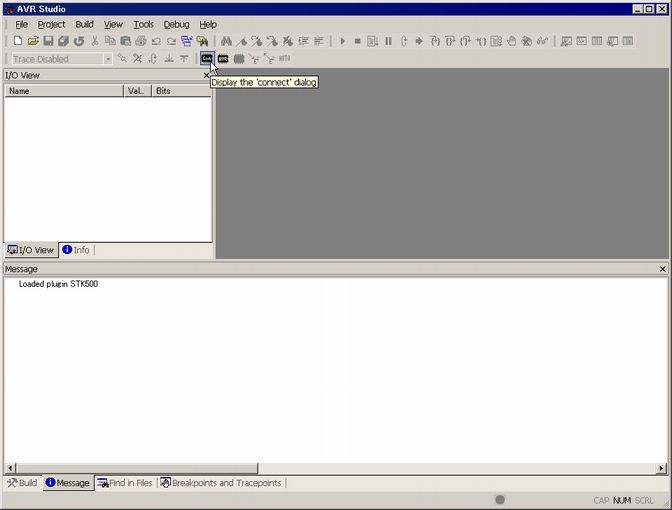Click the horizontal scrollbar thumb in Message
Viewport: 672px width, 510px height.
pyautogui.click(x=137, y=468)
